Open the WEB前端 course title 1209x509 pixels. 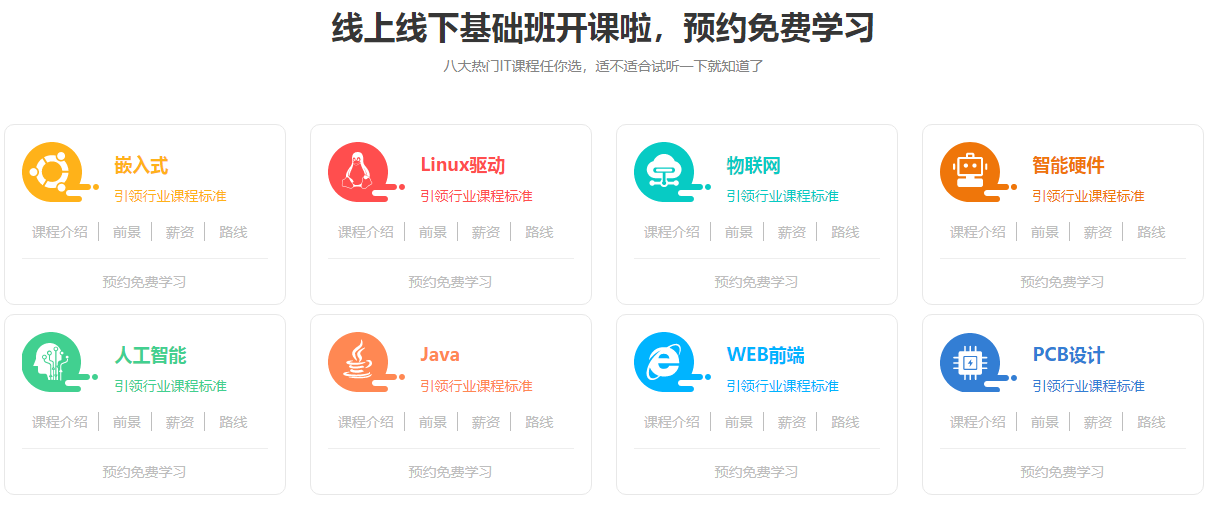(765, 355)
